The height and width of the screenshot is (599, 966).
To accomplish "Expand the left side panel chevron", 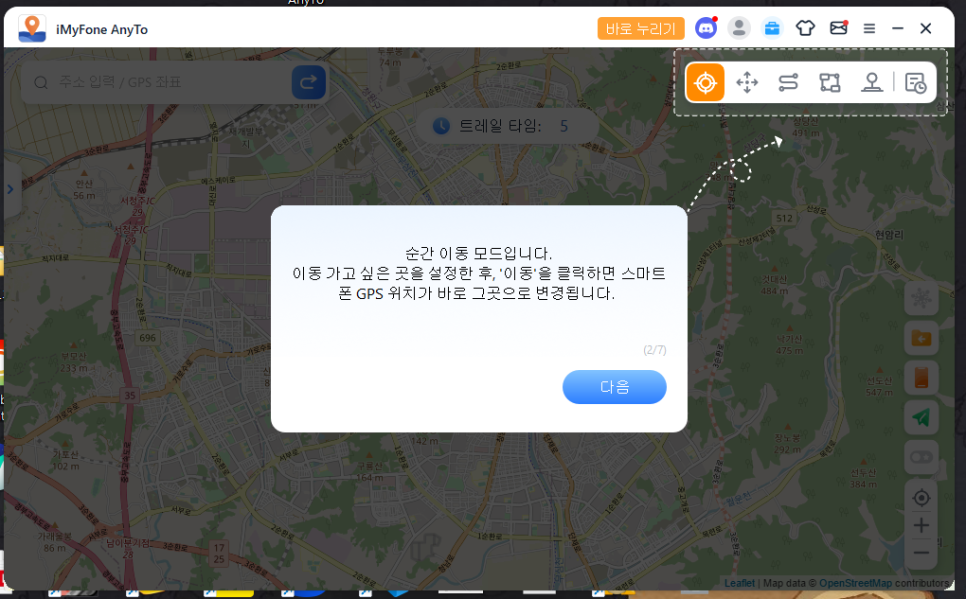I will pos(10,189).
